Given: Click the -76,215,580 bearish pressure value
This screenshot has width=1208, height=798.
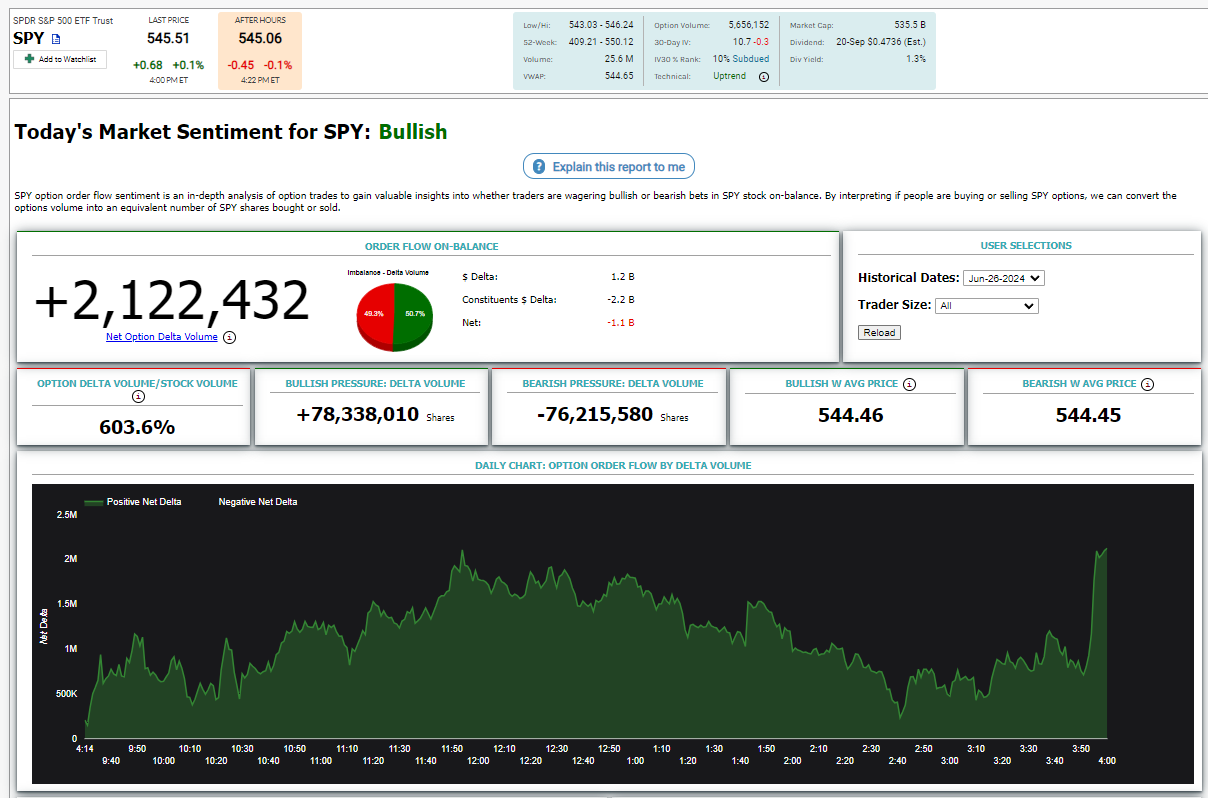Looking at the screenshot, I should coord(595,414).
